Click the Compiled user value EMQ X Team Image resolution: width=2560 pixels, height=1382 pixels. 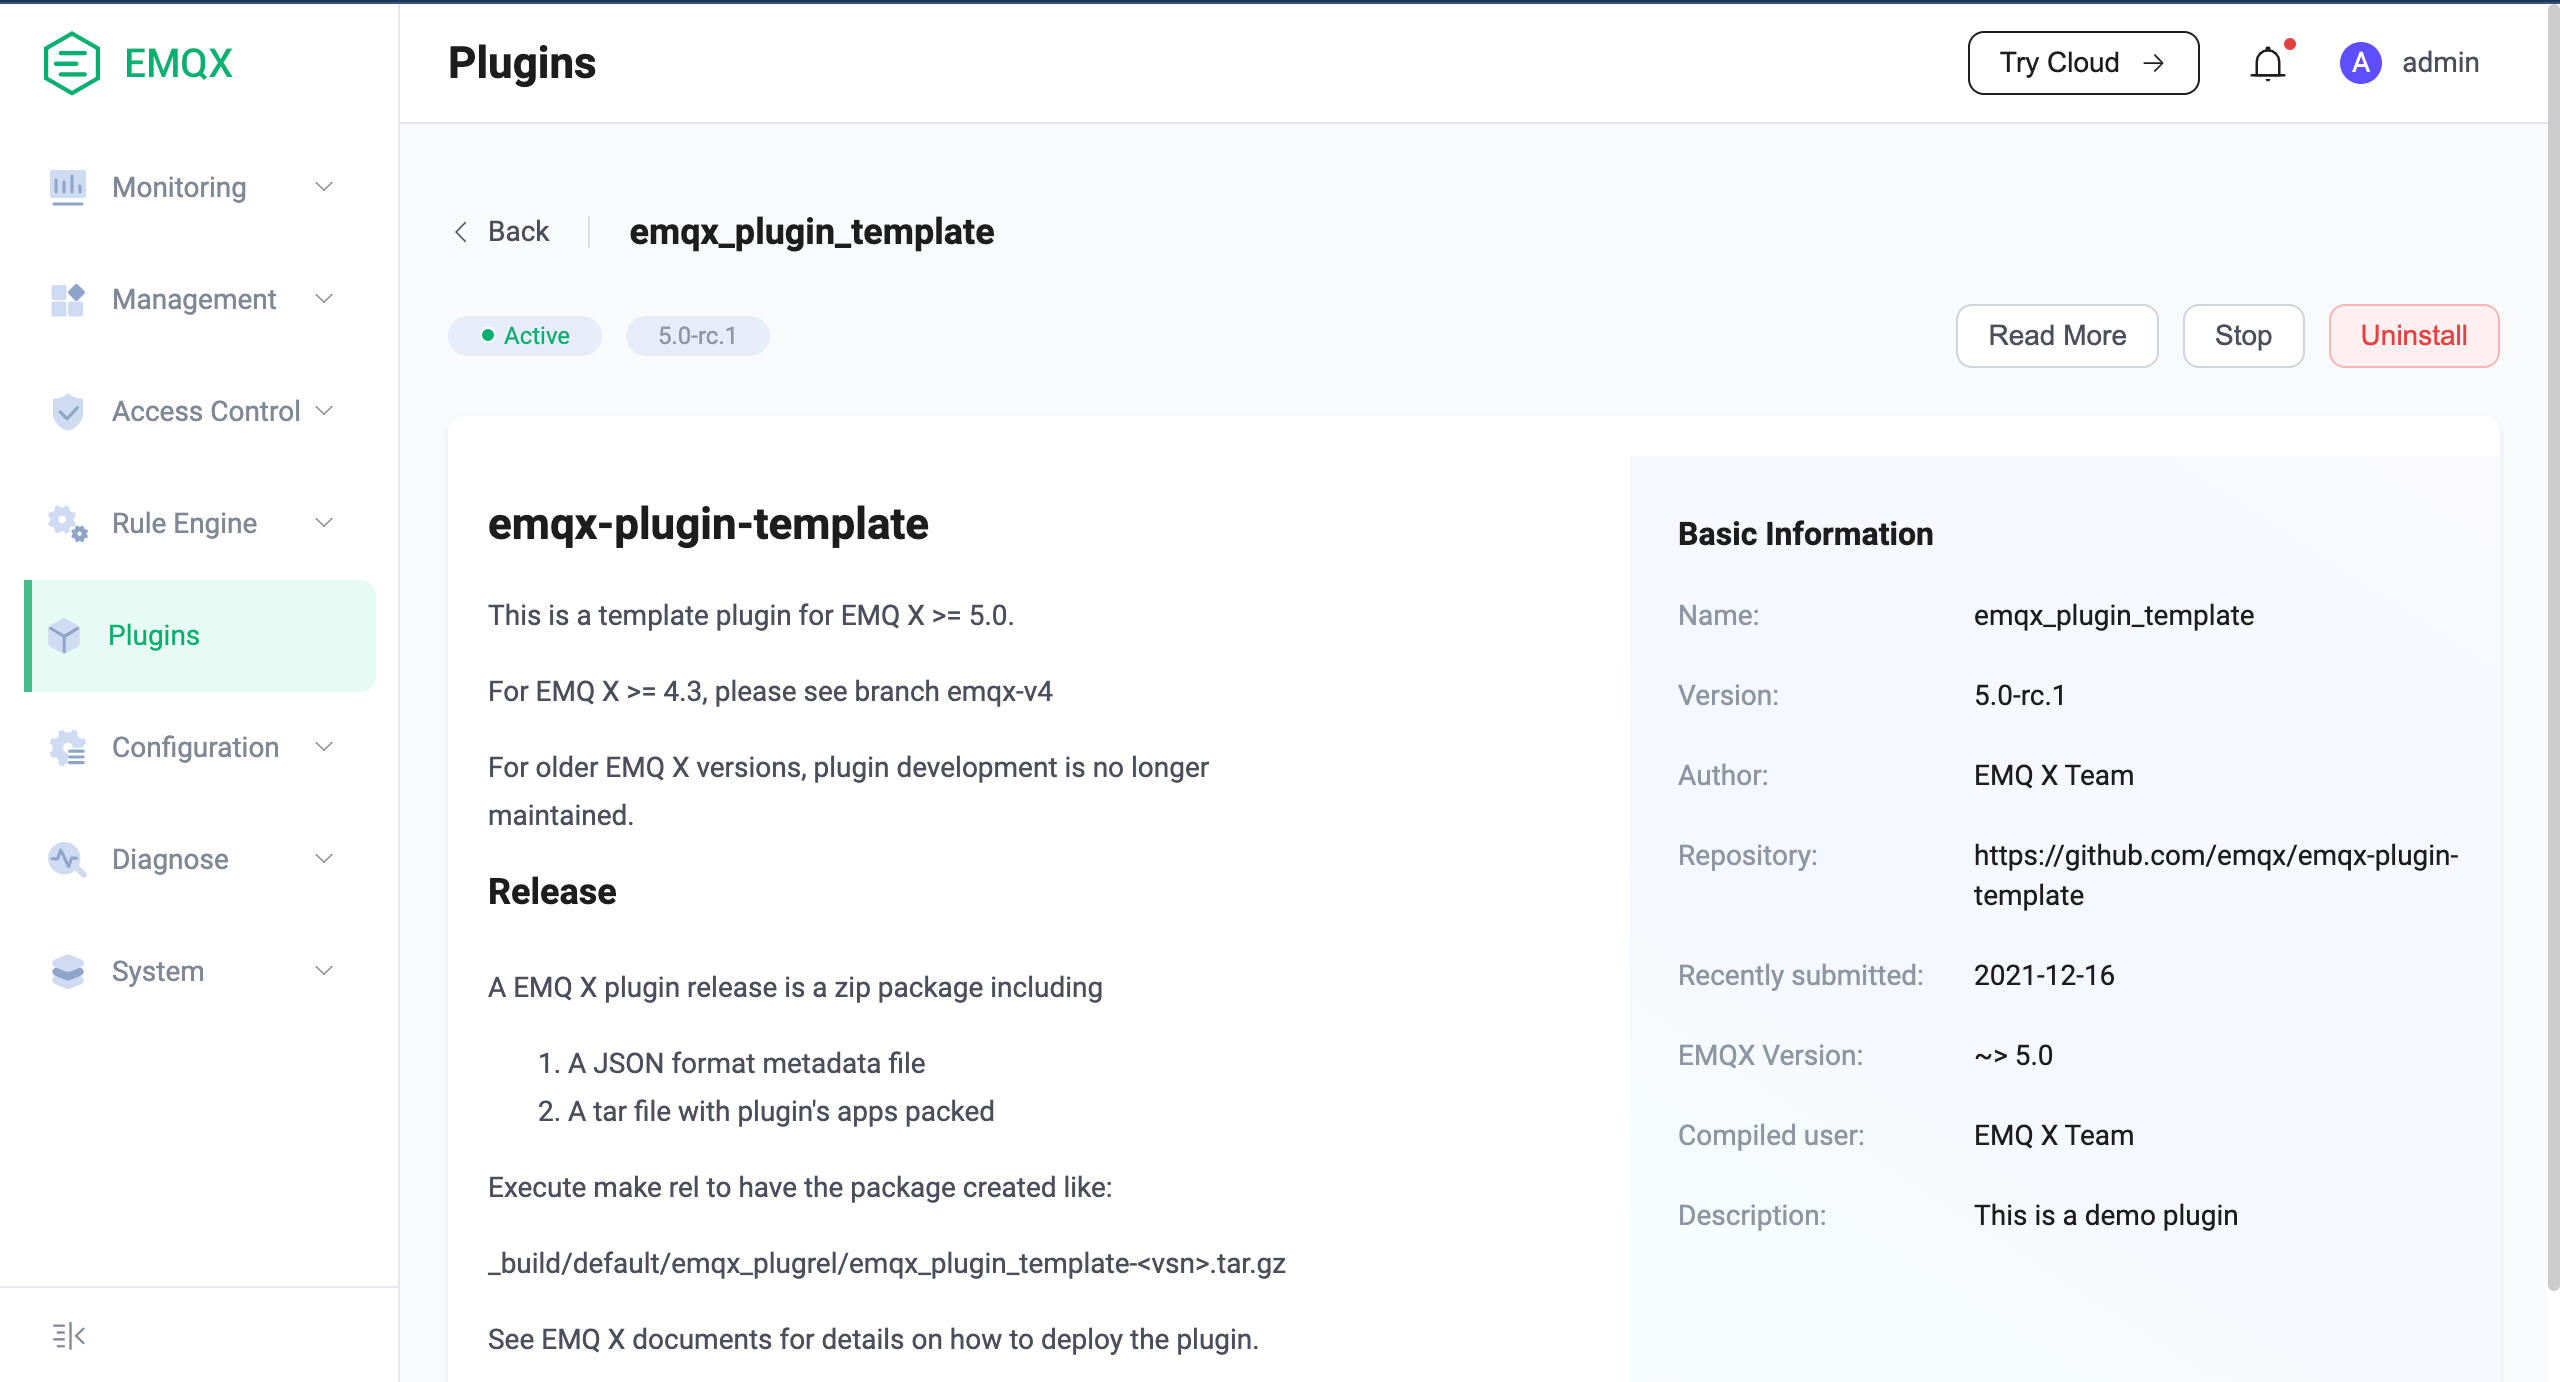point(2054,1135)
